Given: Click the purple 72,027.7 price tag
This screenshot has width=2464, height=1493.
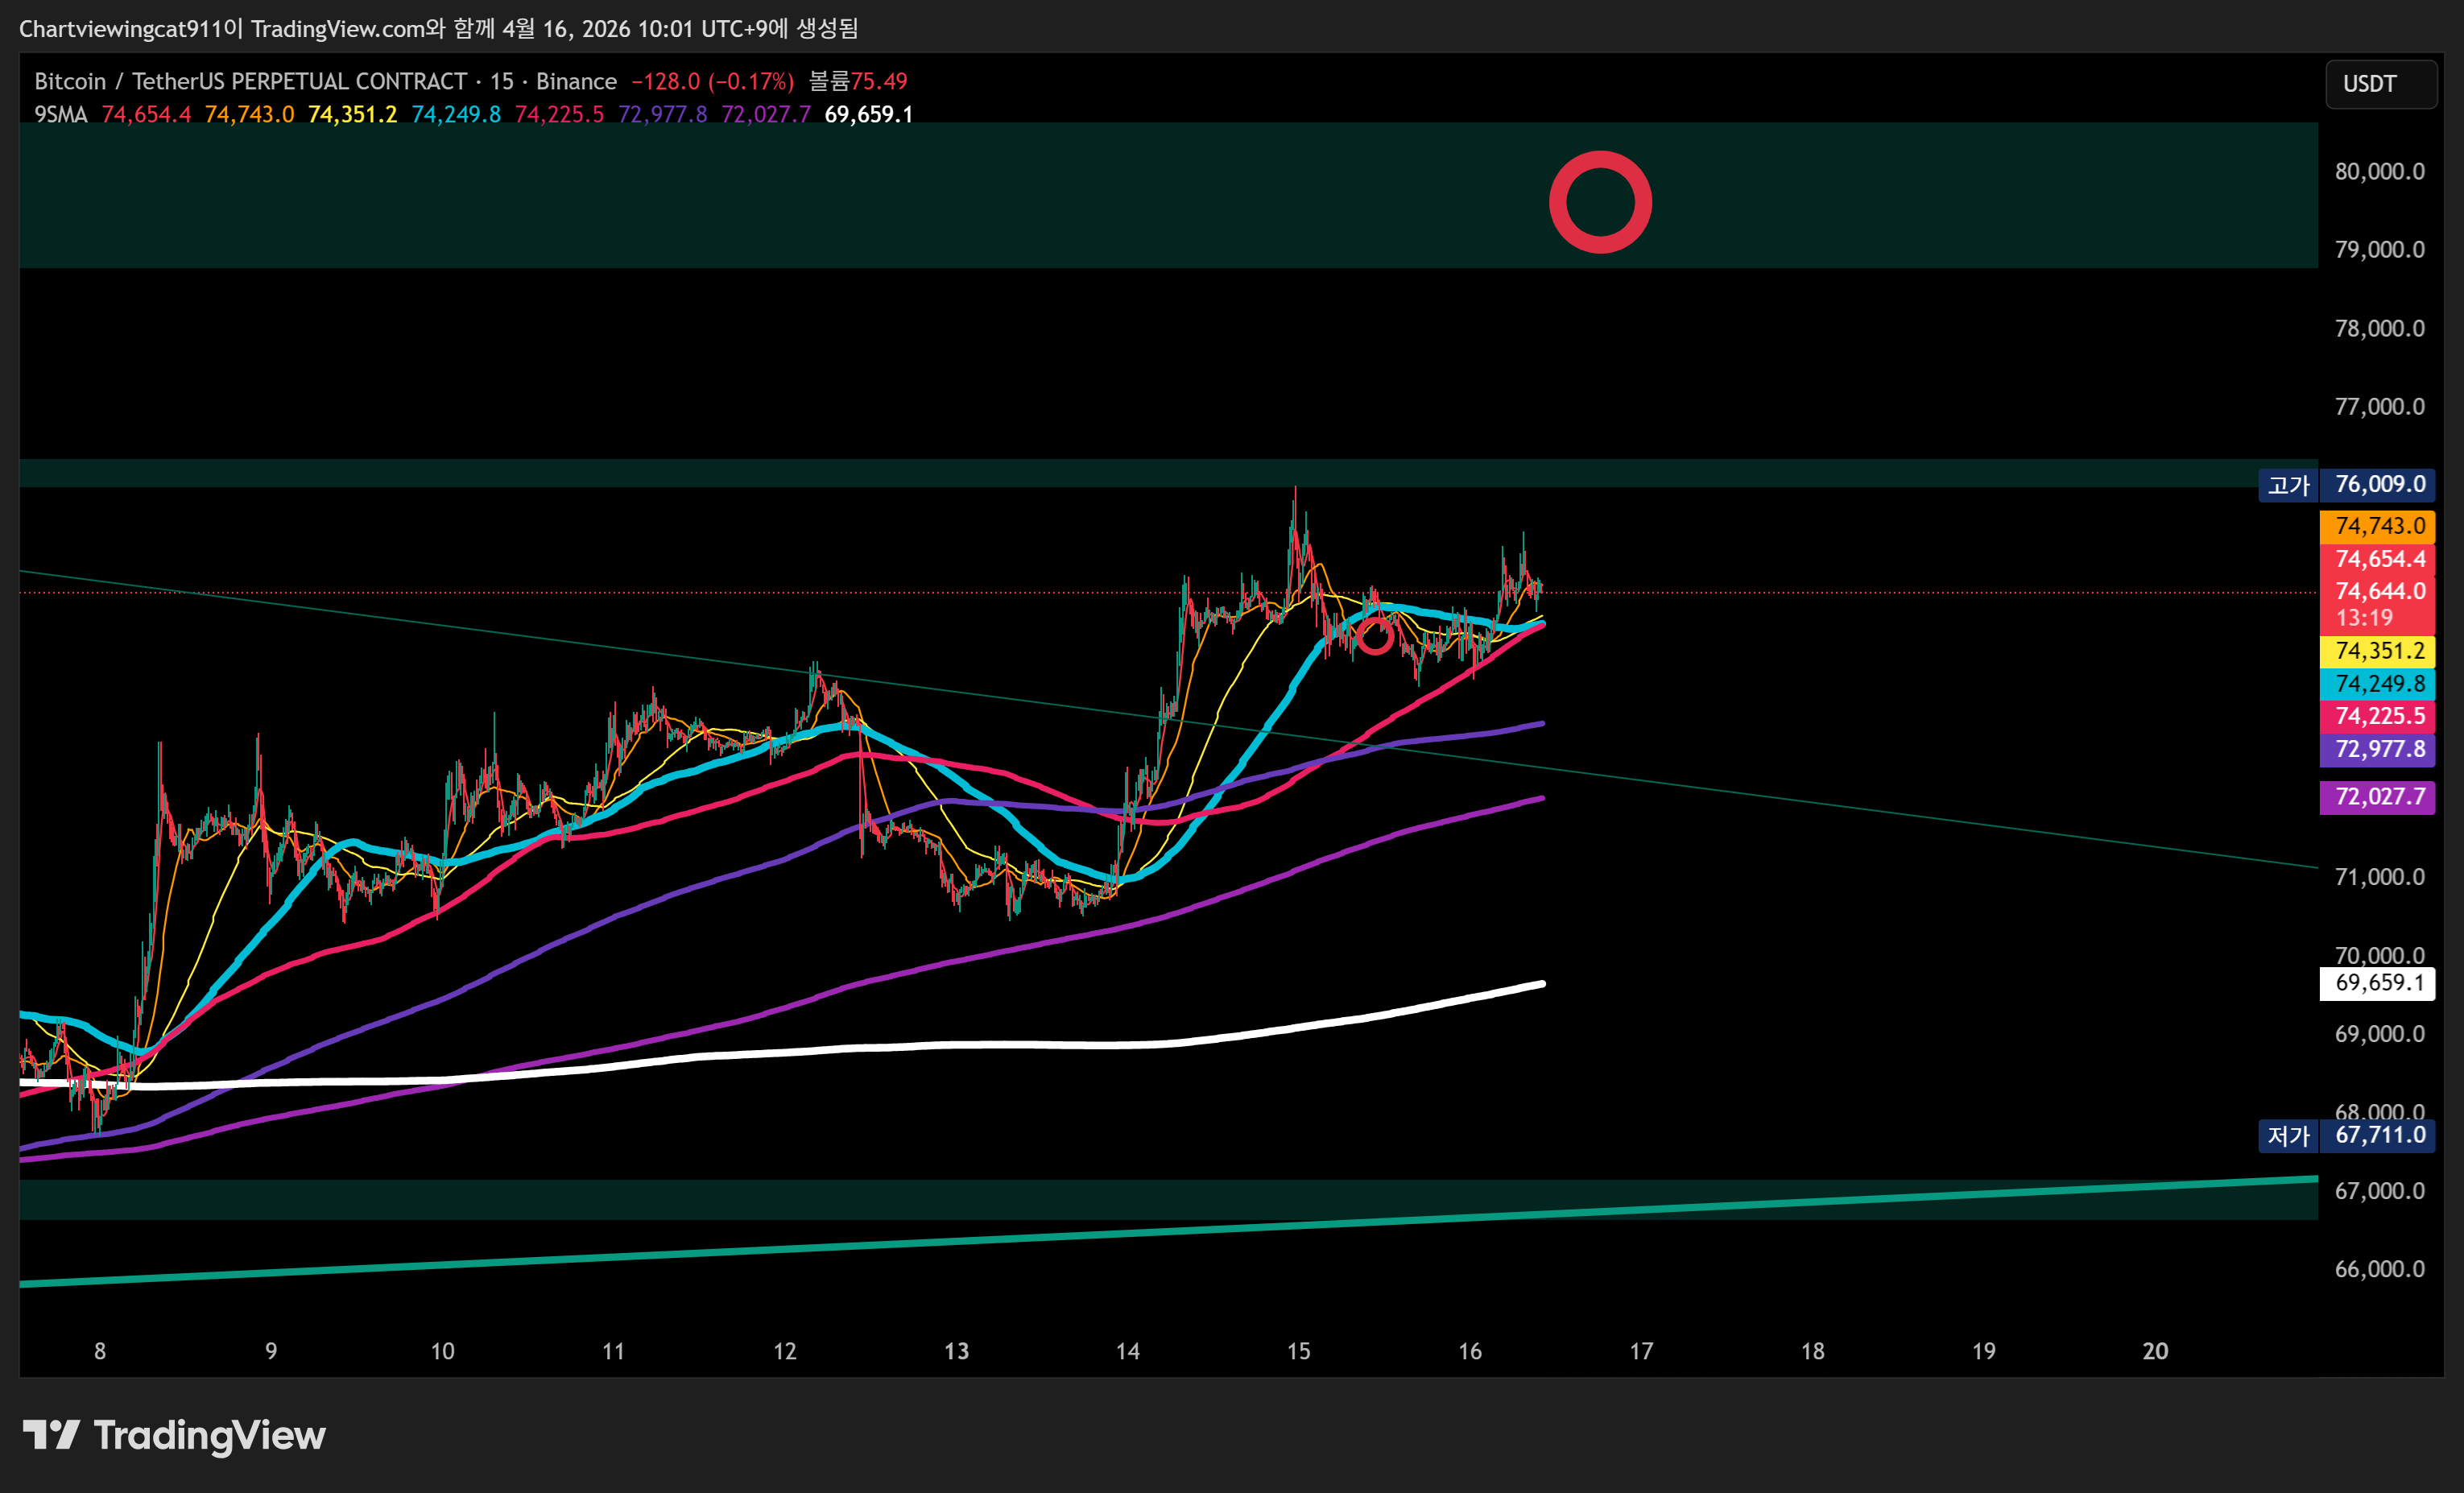Looking at the screenshot, I should (x=2378, y=797).
